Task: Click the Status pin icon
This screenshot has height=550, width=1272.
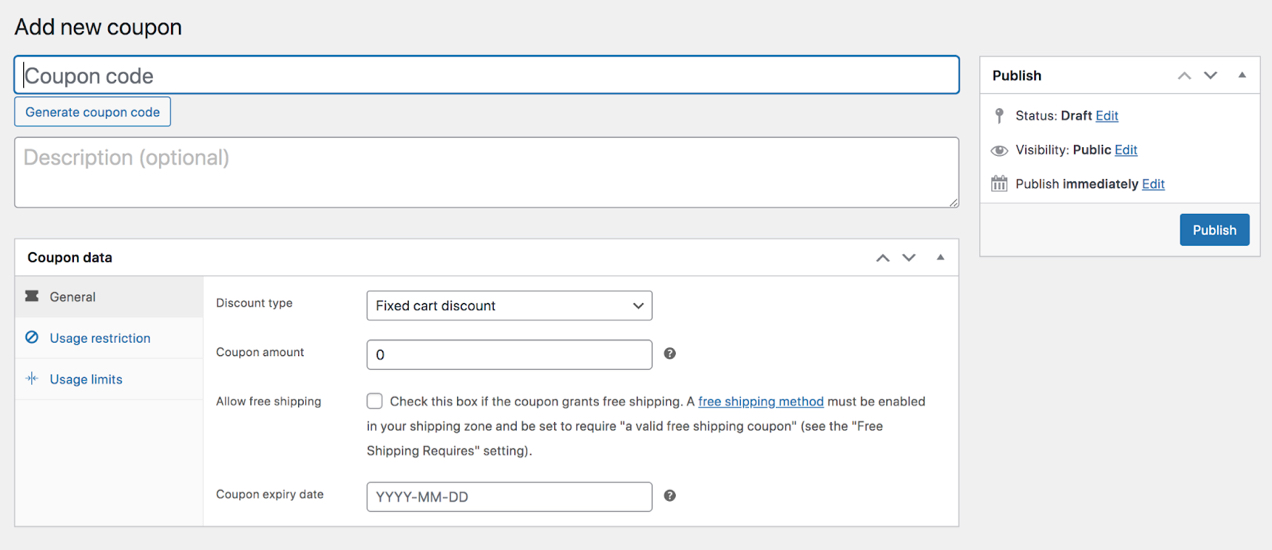Action: click(999, 116)
